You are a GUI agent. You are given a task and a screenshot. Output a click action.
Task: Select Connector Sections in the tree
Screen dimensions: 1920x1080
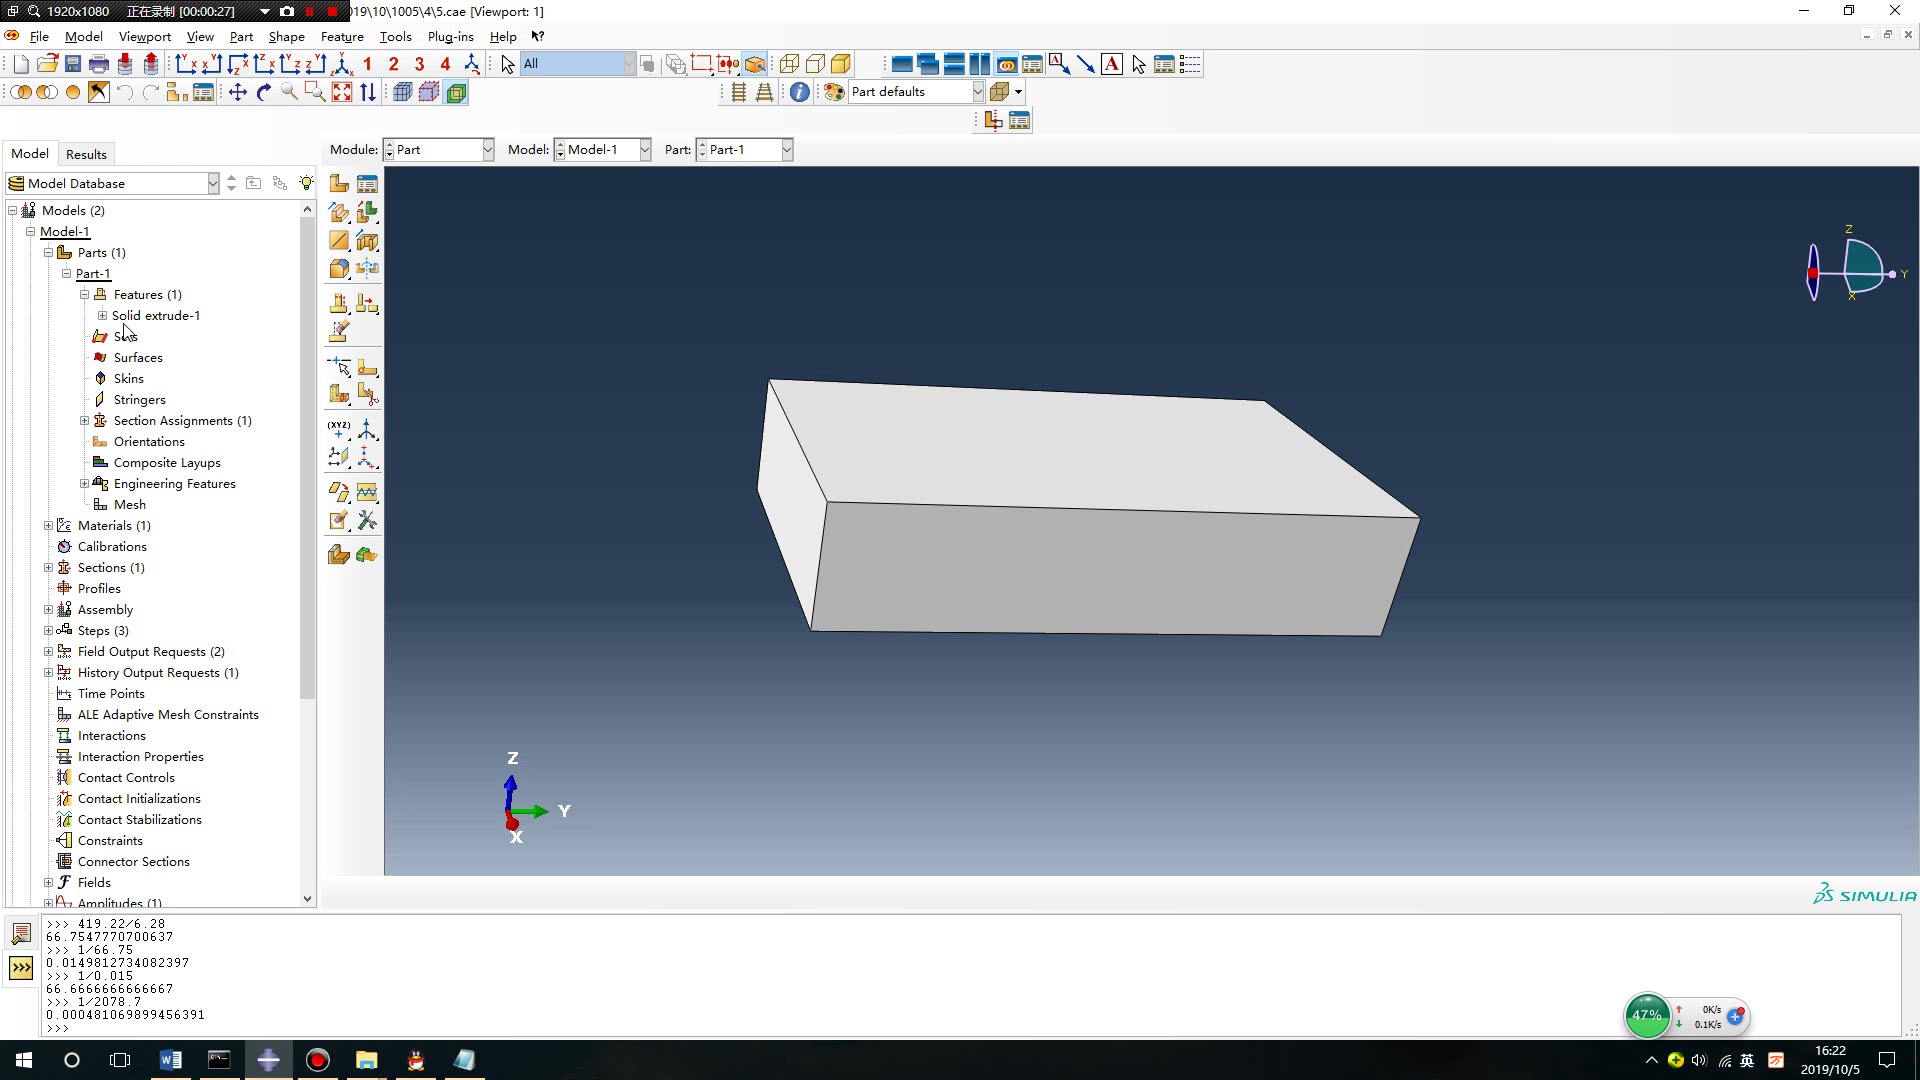pyautogui.click(x=133, y=861)
